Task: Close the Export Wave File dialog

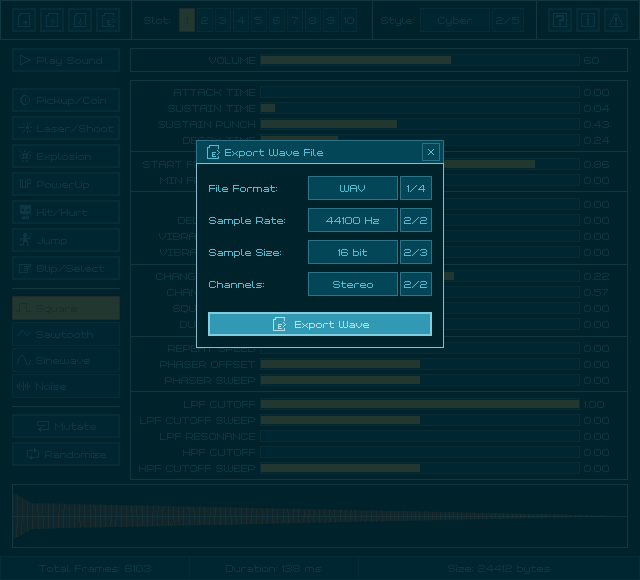Action: tap(431, 152)
